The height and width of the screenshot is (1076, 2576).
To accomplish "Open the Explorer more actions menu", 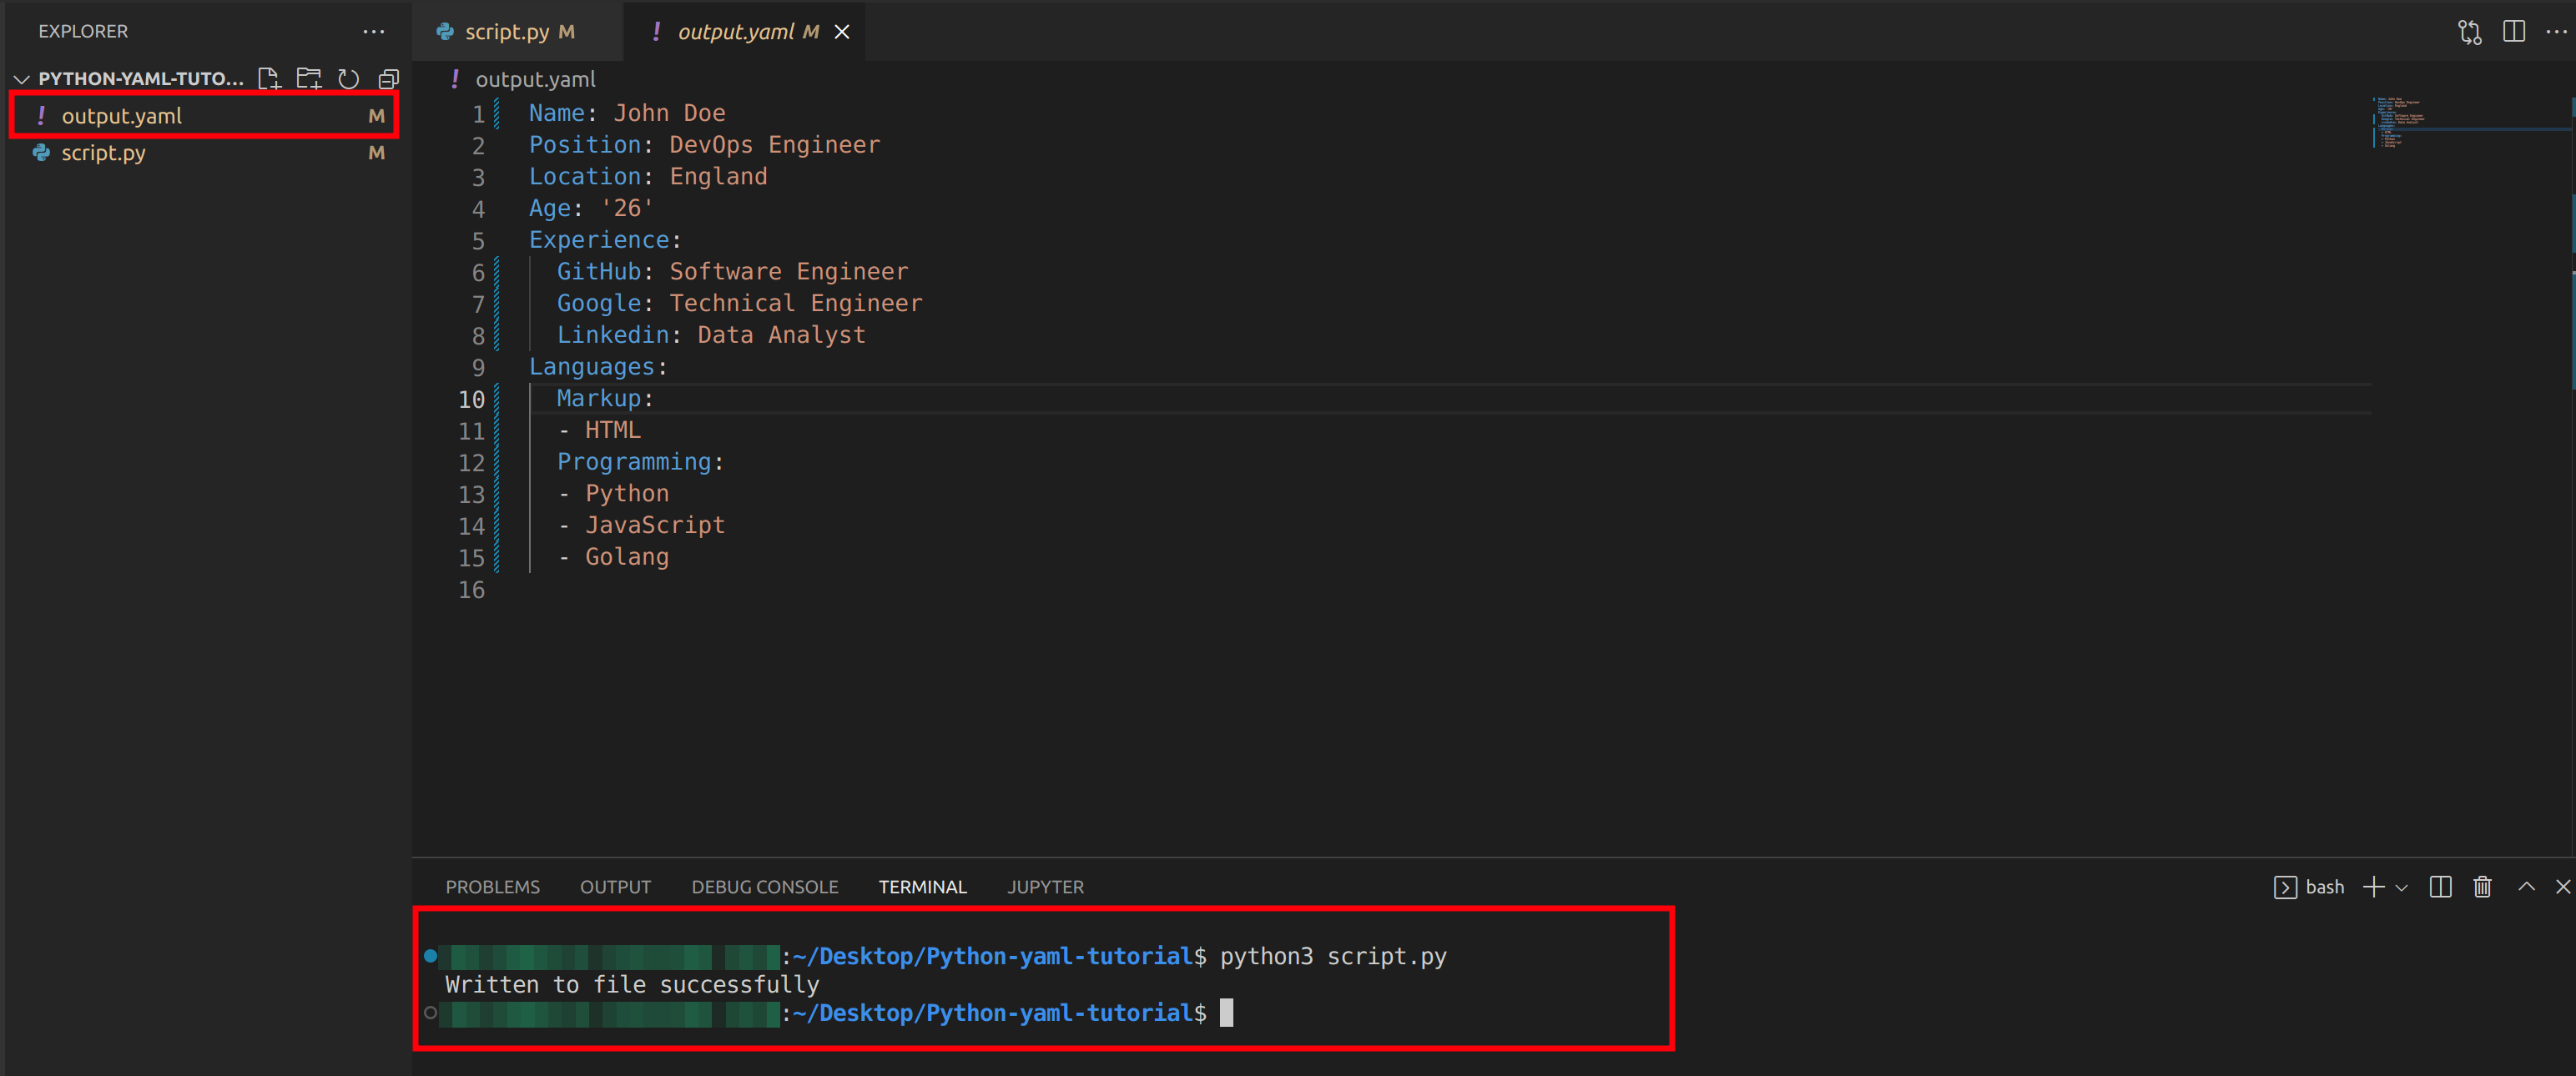I will point(373,31).
